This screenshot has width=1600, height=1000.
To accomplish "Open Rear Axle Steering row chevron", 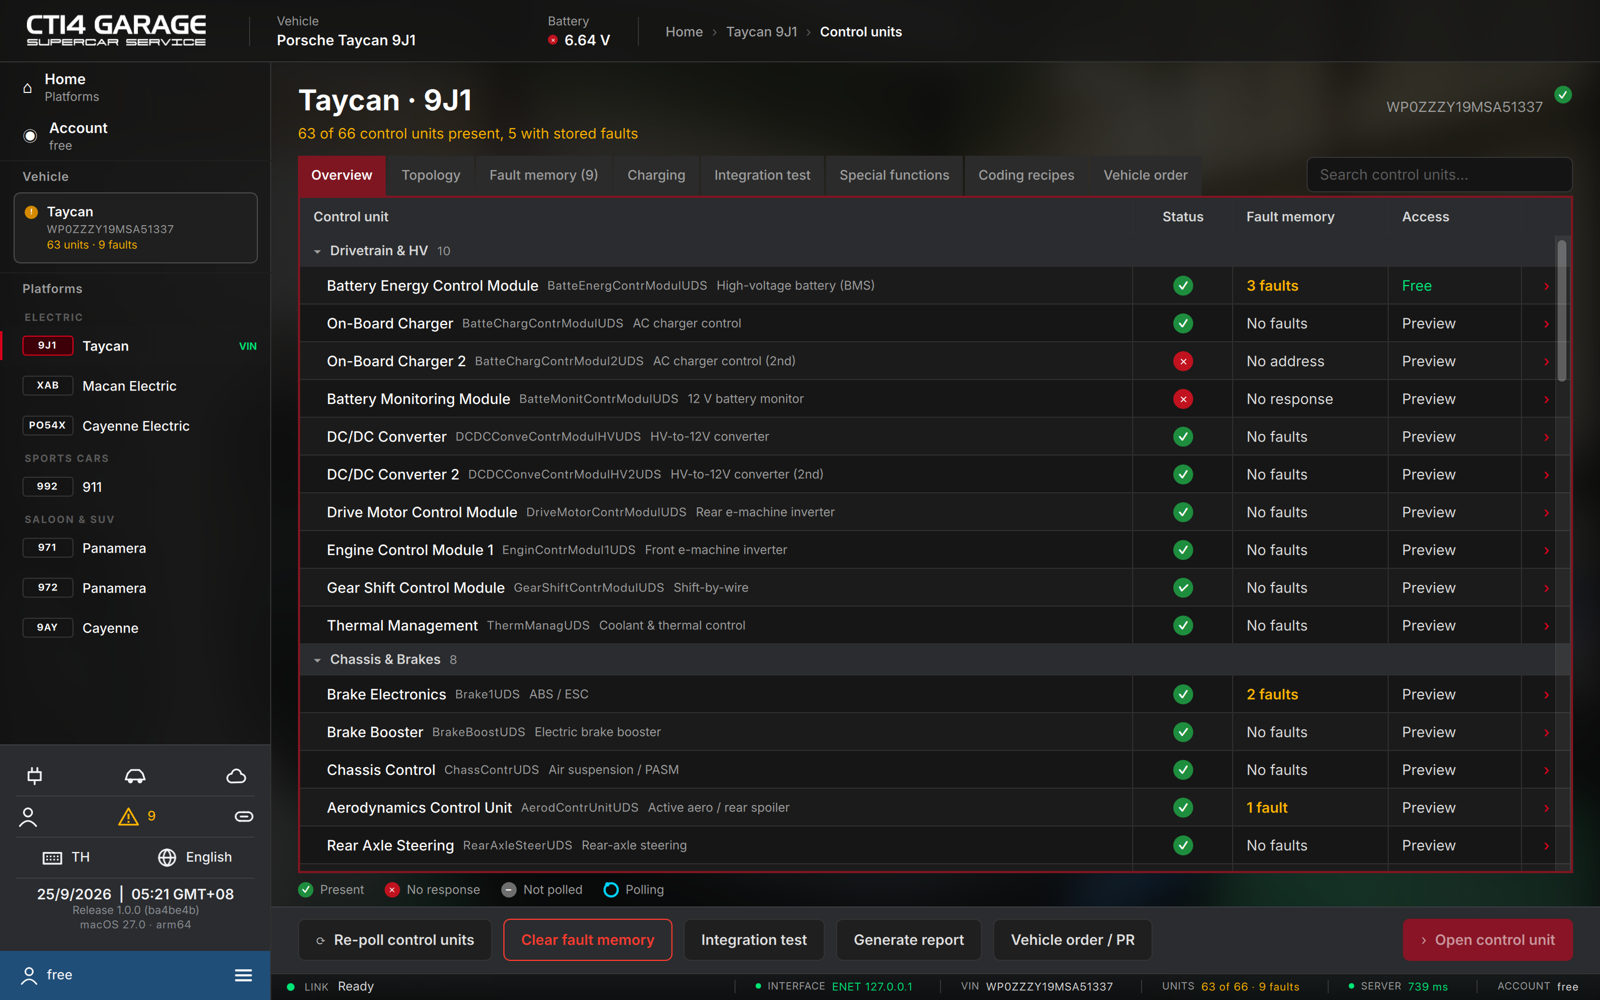I will (1546, 846).
